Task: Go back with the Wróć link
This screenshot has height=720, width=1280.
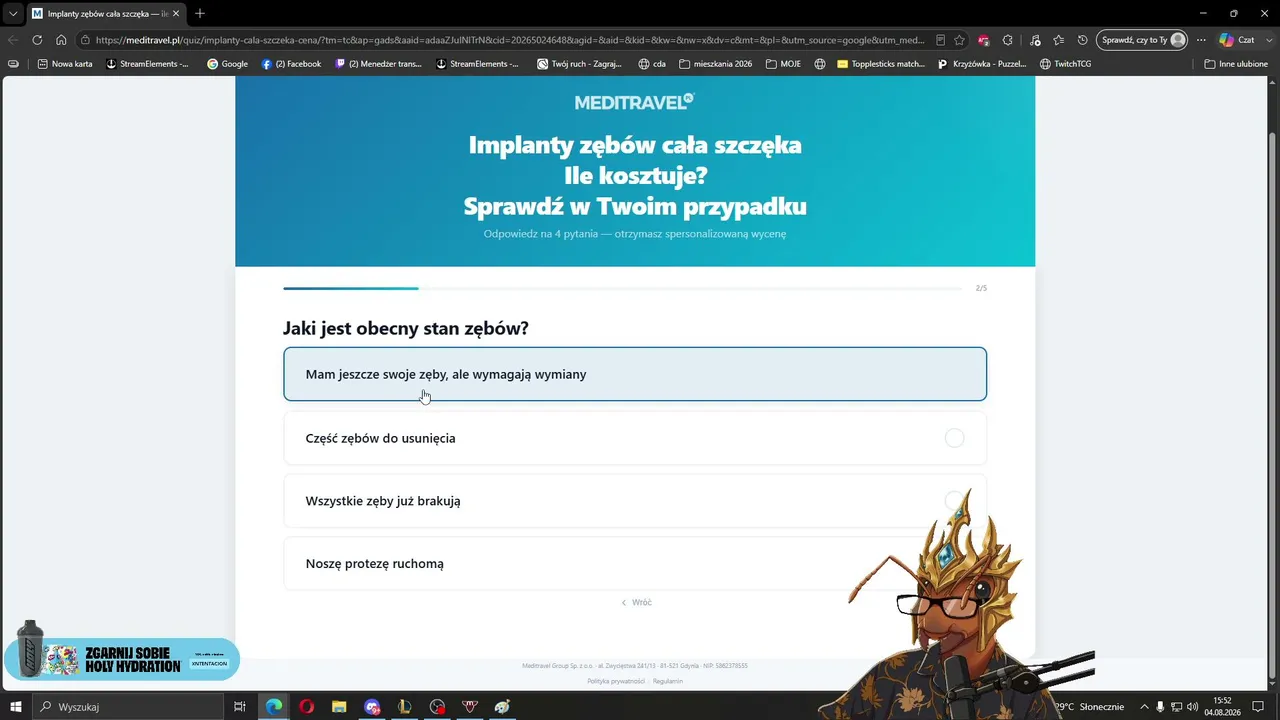Action: 636,602
